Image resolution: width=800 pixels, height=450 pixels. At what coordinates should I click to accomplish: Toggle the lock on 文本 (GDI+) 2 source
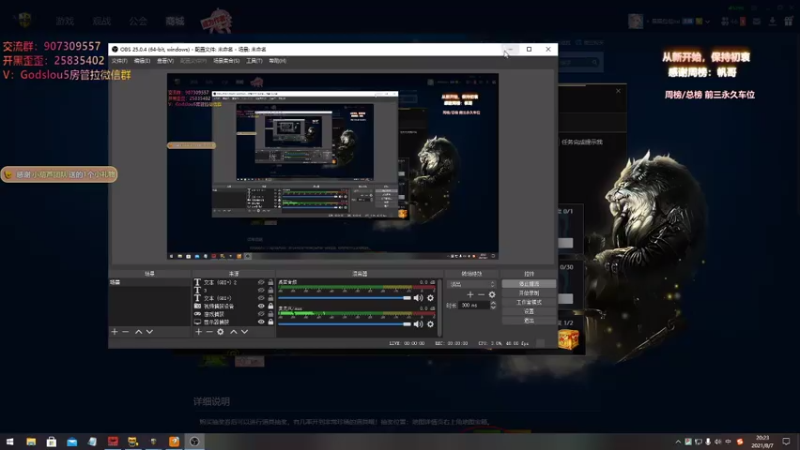pos(270,282)
